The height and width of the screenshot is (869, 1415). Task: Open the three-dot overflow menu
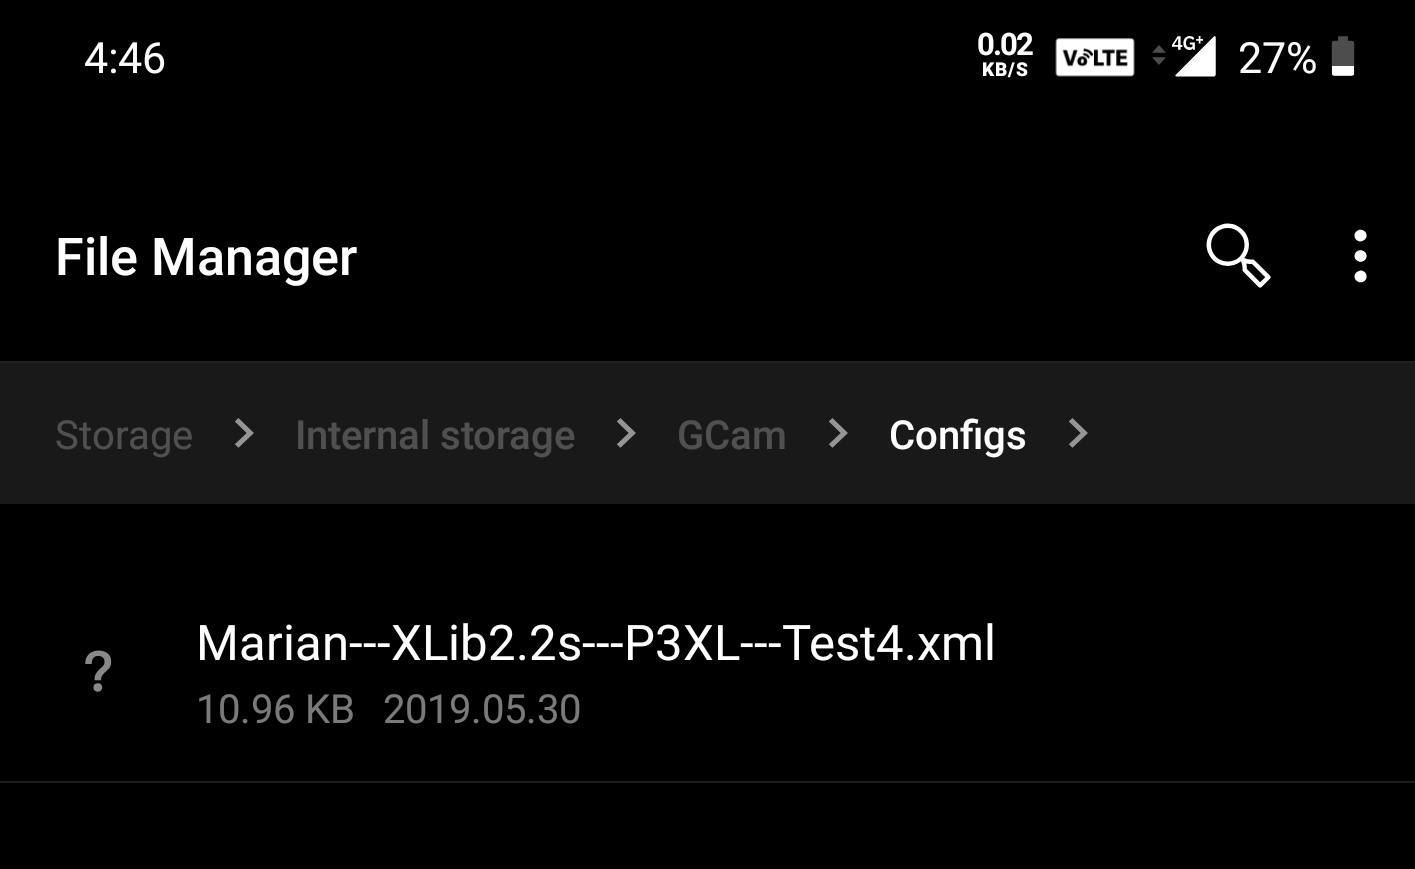pyautogui.click(x=1360, y=256)
